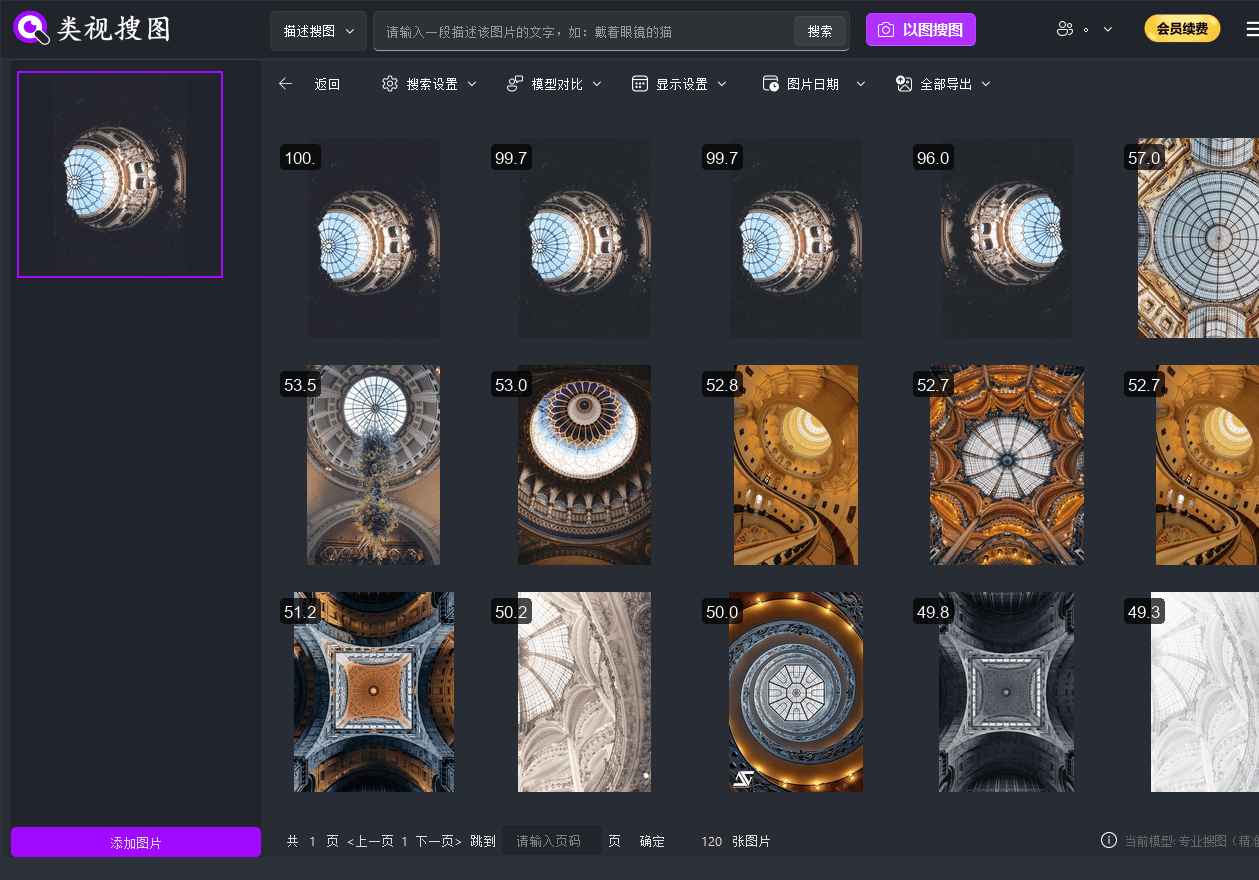Expand the 搜索设置 dropdown arrow
The width and height of the screenshot is (1259, 880).
pos(472,84)
